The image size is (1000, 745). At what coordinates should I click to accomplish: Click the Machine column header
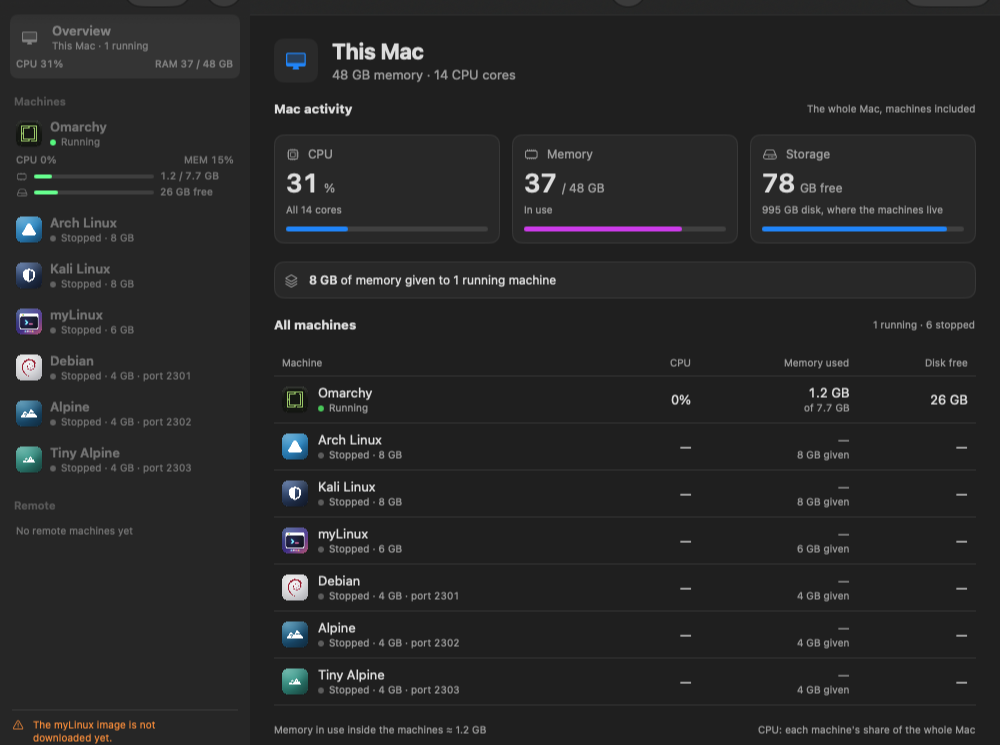pos(302,363)
